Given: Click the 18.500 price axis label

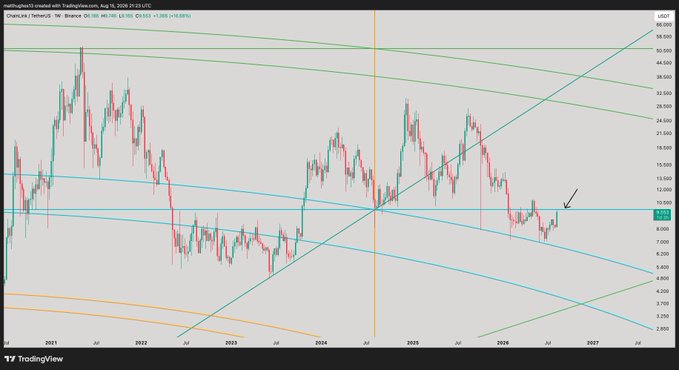Looking at the screenshot, I should [663, 148].
